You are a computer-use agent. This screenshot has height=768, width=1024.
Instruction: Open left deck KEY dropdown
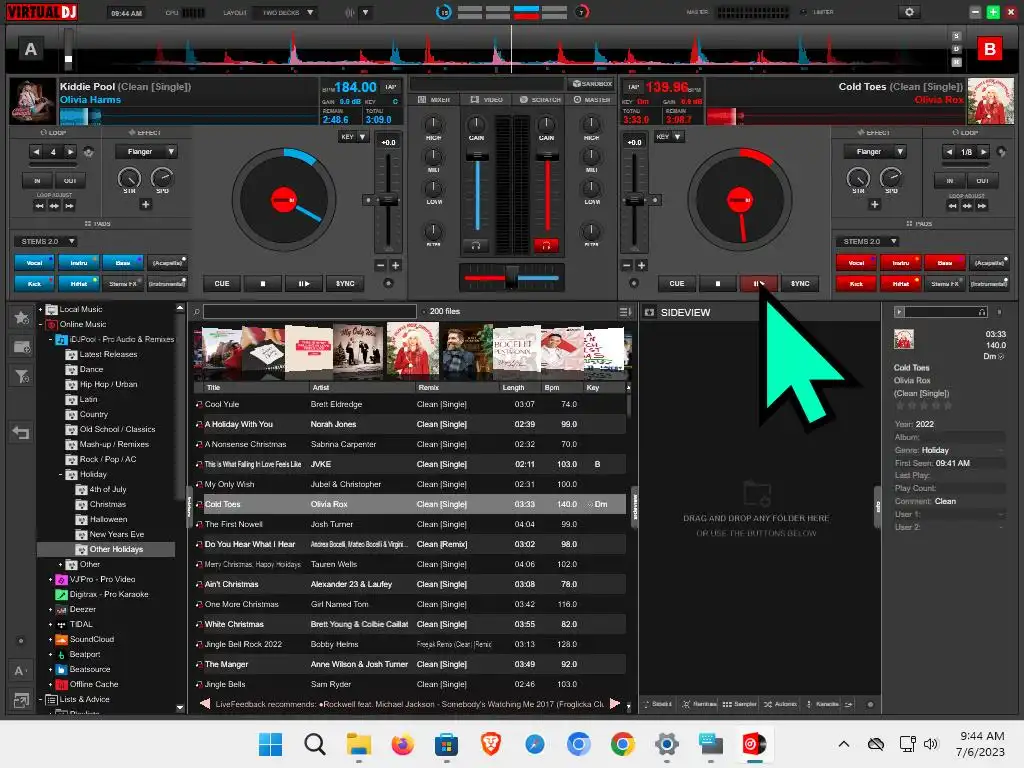(x=353, y=137)
